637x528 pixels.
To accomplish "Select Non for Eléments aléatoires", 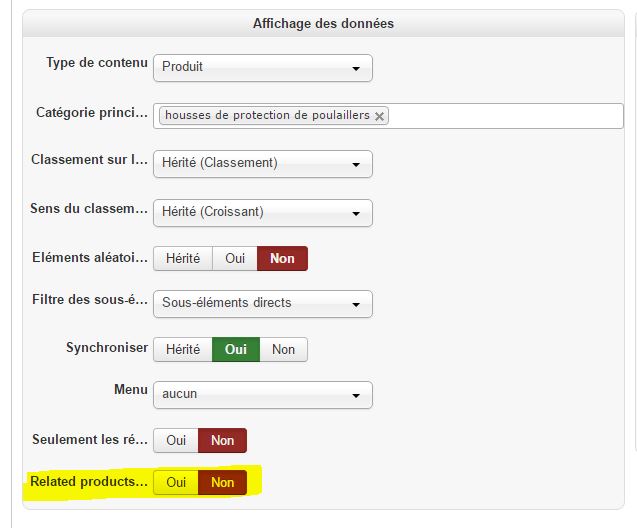I will point(282,258).
